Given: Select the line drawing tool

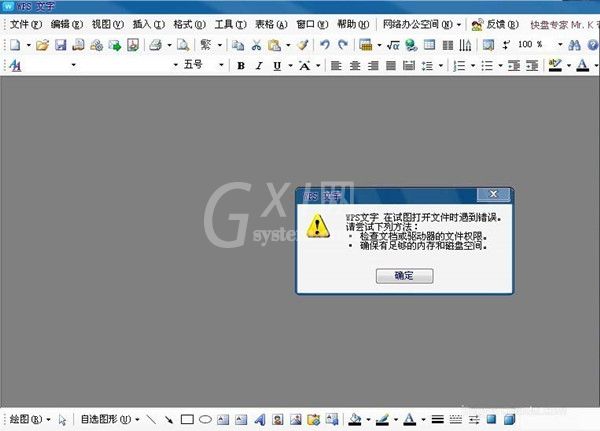Looking at the screenshot, I should [x=151, y=420].
